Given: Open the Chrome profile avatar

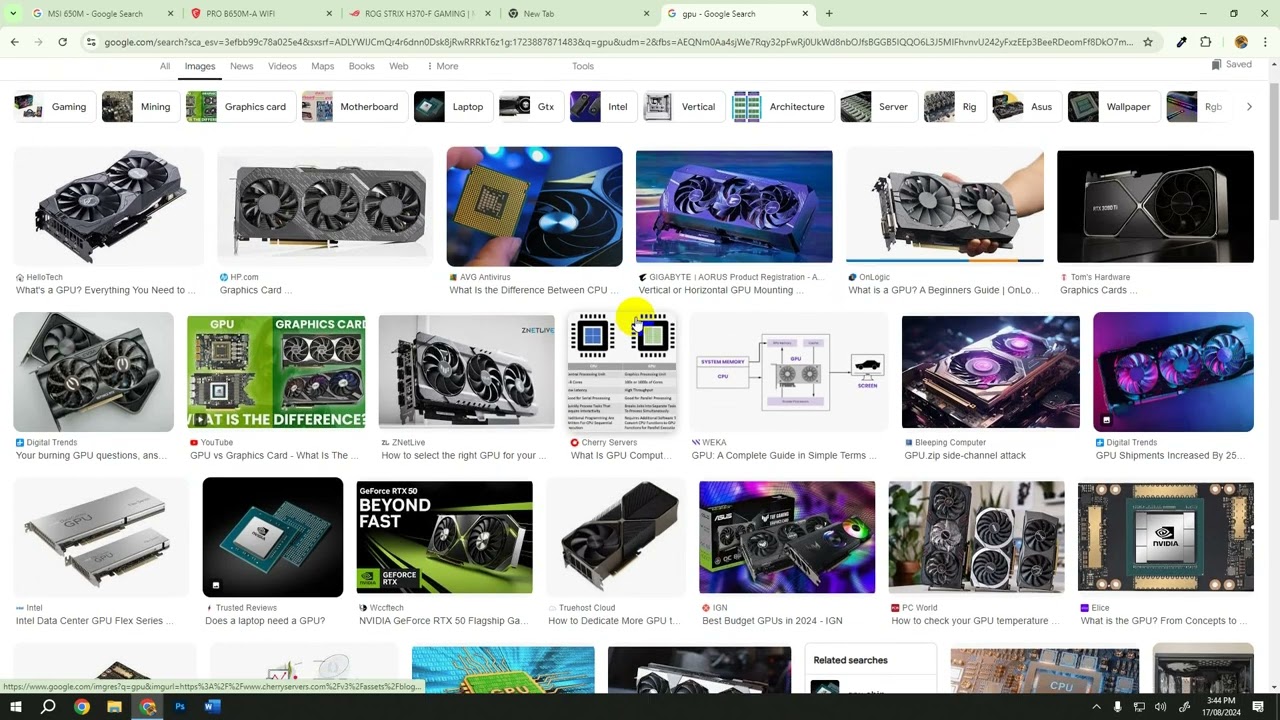Looking at the screenshot, I should coord(1241,42).
